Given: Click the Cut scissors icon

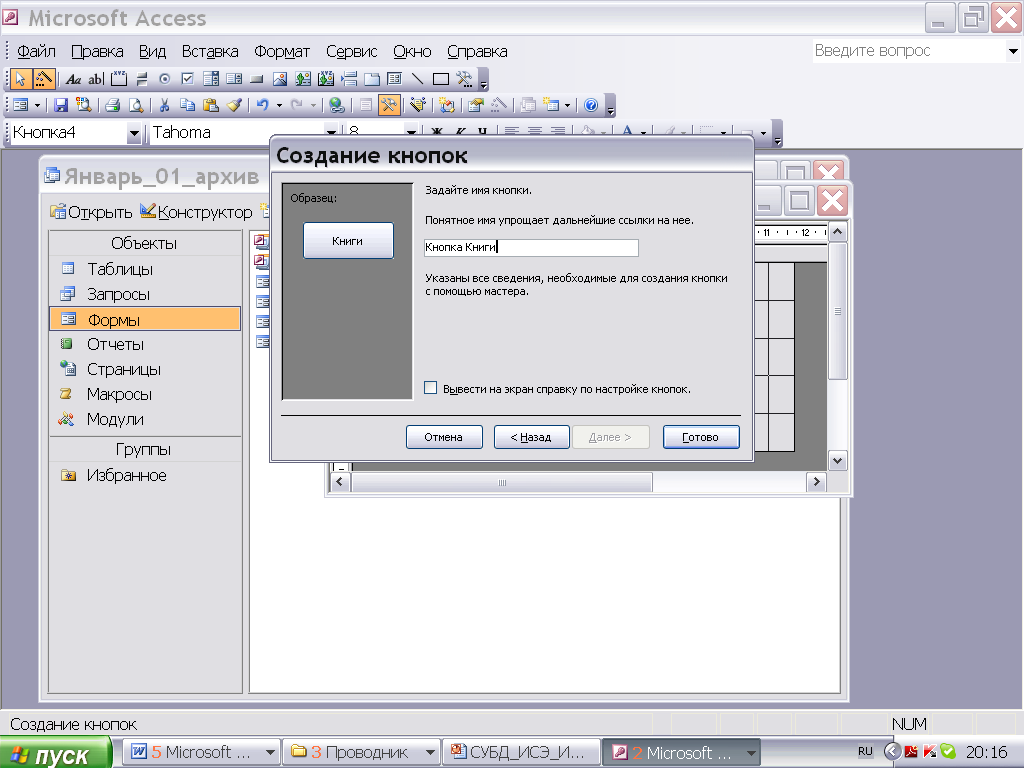Looking at the screenshot, I should point(164,105).
